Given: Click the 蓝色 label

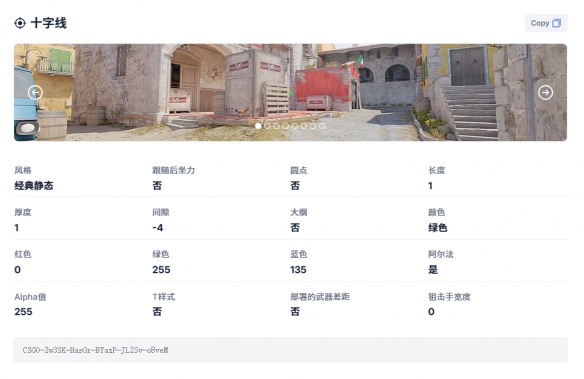Looking at the screenshot, I should pos(299,254).
